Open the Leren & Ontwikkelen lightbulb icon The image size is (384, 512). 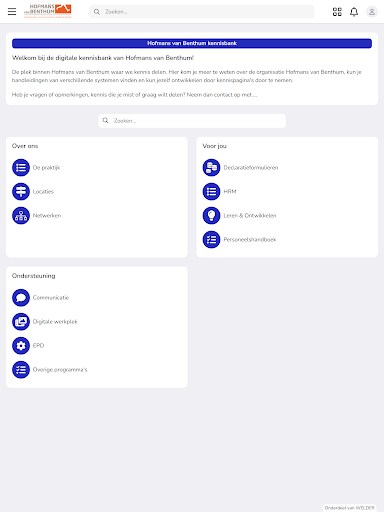pos(211,215)
